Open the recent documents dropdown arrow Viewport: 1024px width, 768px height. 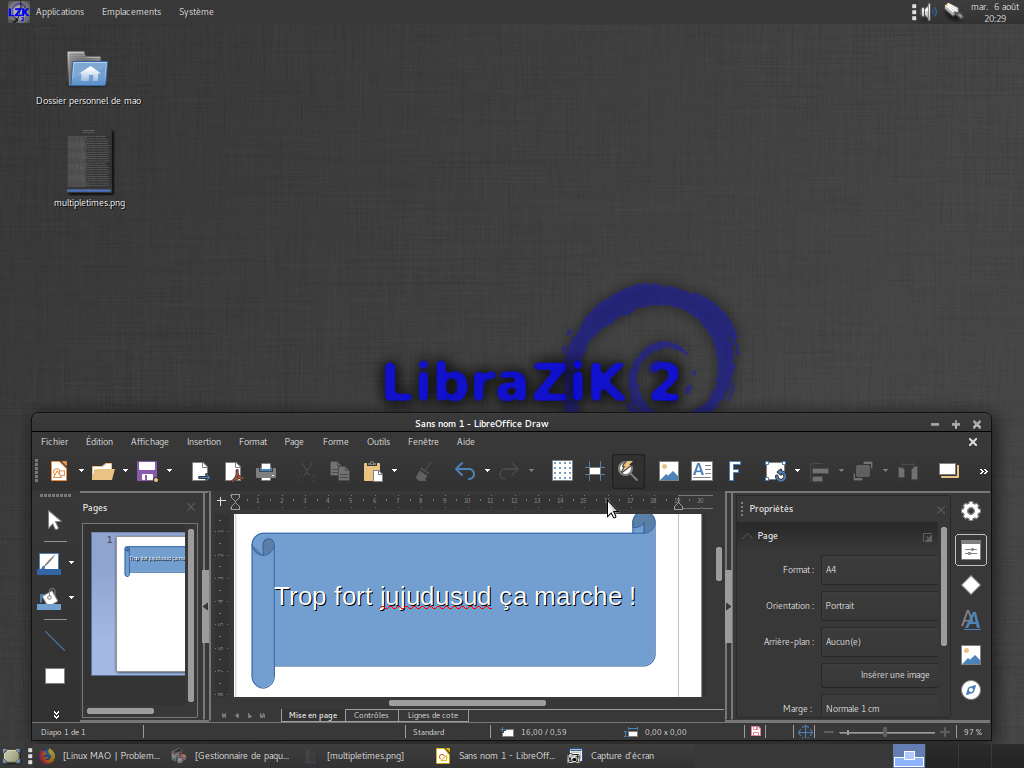pyautogui.click(x=125, y=471)
